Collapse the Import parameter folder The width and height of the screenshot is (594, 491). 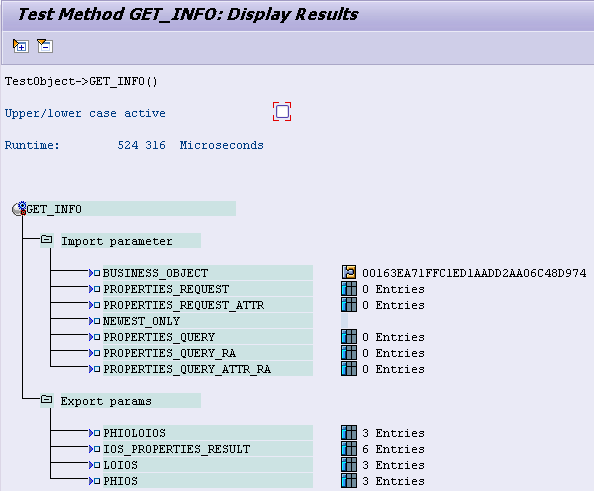pyautogui.click(x=47, y=239)
